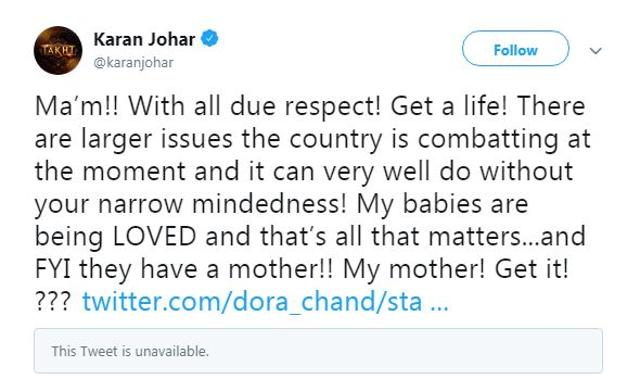
Task: Open the twitter.com/dora_chand/sta link
Action: 252,302
